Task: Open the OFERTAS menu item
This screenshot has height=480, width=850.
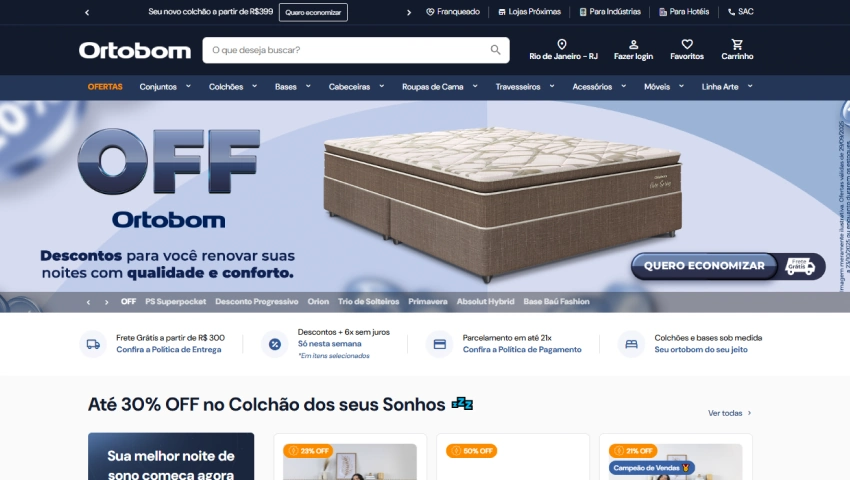Action: tap(105, 87)
